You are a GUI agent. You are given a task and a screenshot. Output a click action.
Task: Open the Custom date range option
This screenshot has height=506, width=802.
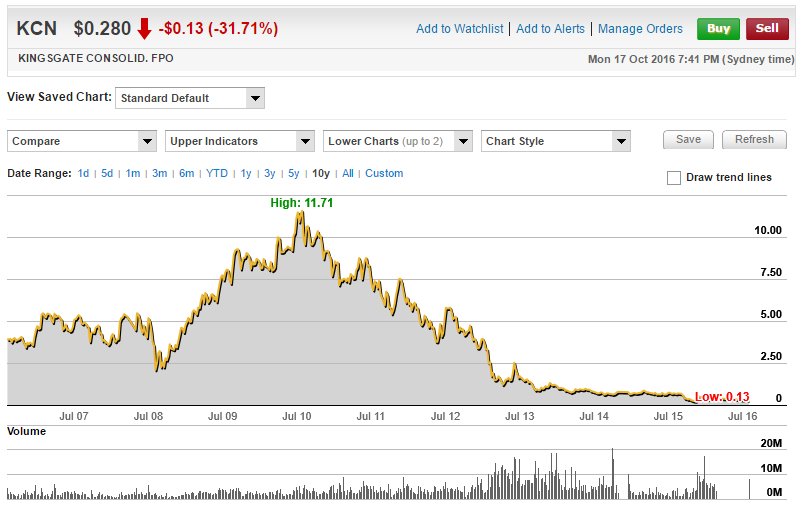click(384, 174)
